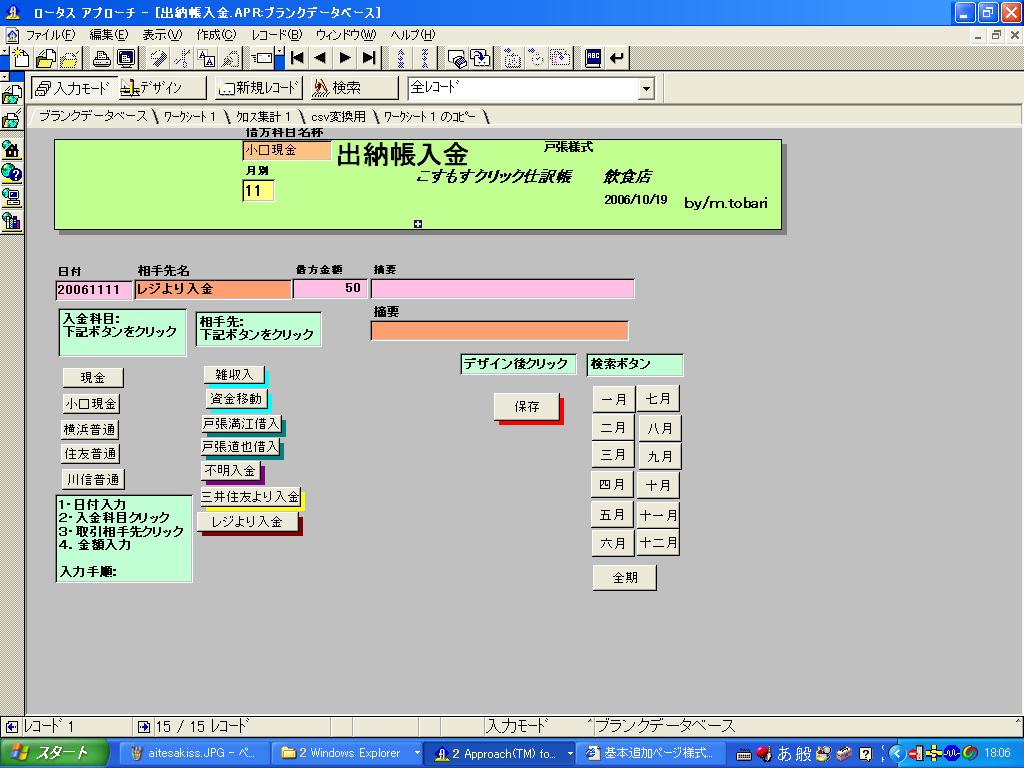Click the print preview monitor icon
Image resolution: width=1024 pixels, height=768 pixels.
(x=126, y=58)
